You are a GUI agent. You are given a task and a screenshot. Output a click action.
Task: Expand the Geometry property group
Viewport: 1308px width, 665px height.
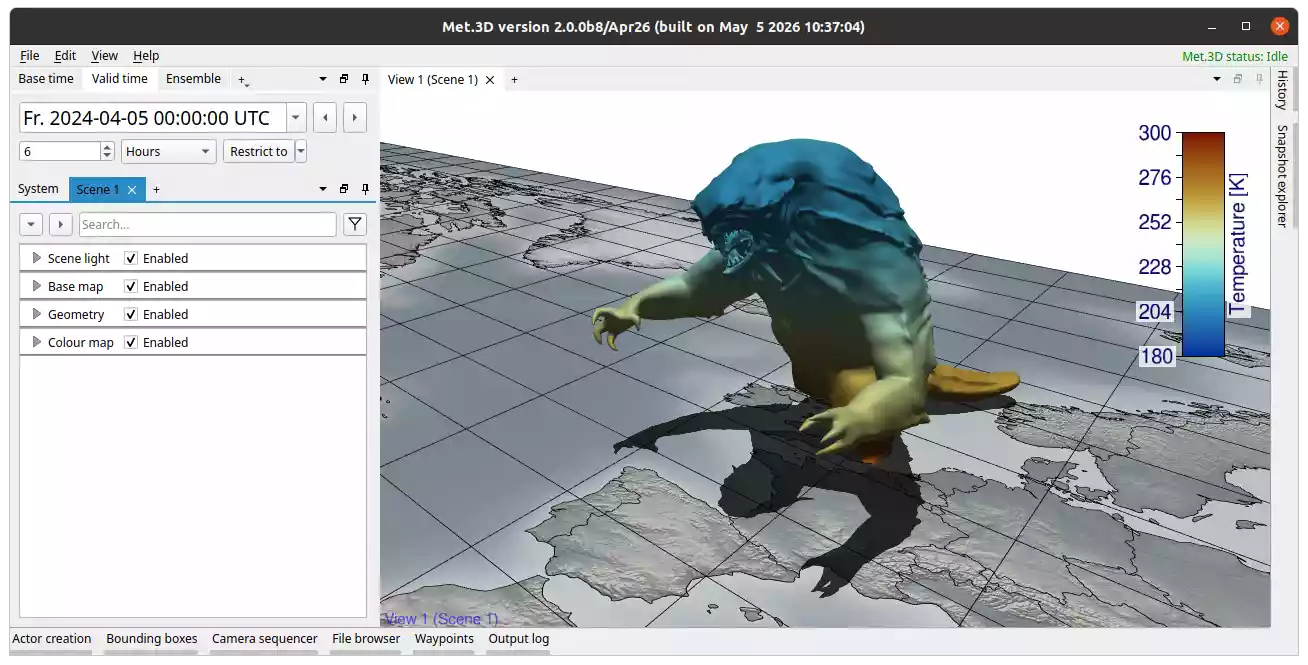37,314
